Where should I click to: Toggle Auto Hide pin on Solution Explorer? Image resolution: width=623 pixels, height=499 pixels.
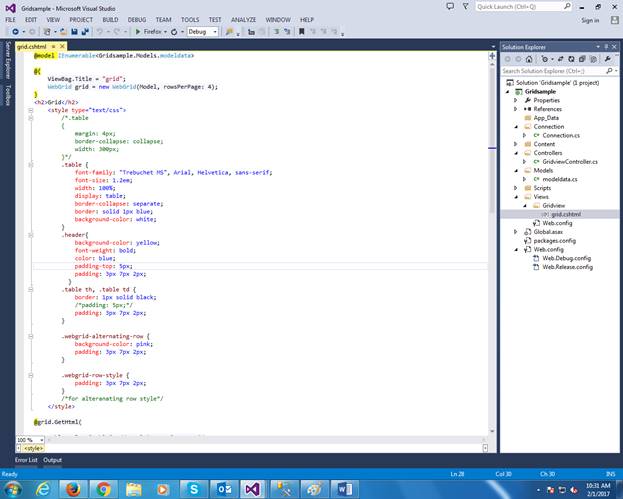click(x=605, y=47)
